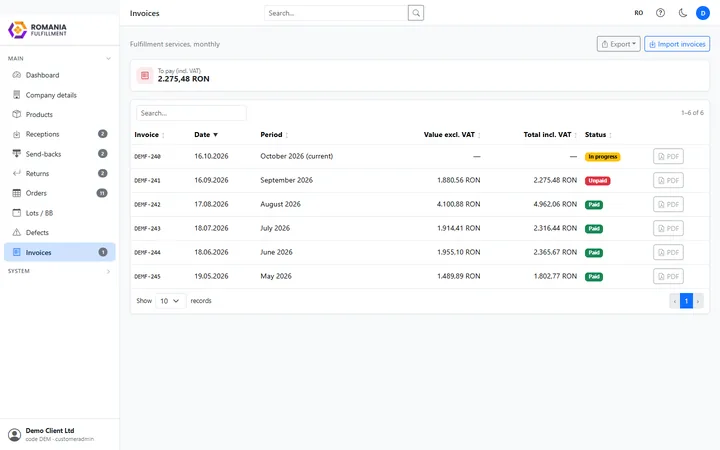
Task: Select page 1 in pagination
Action: (686, 301)
